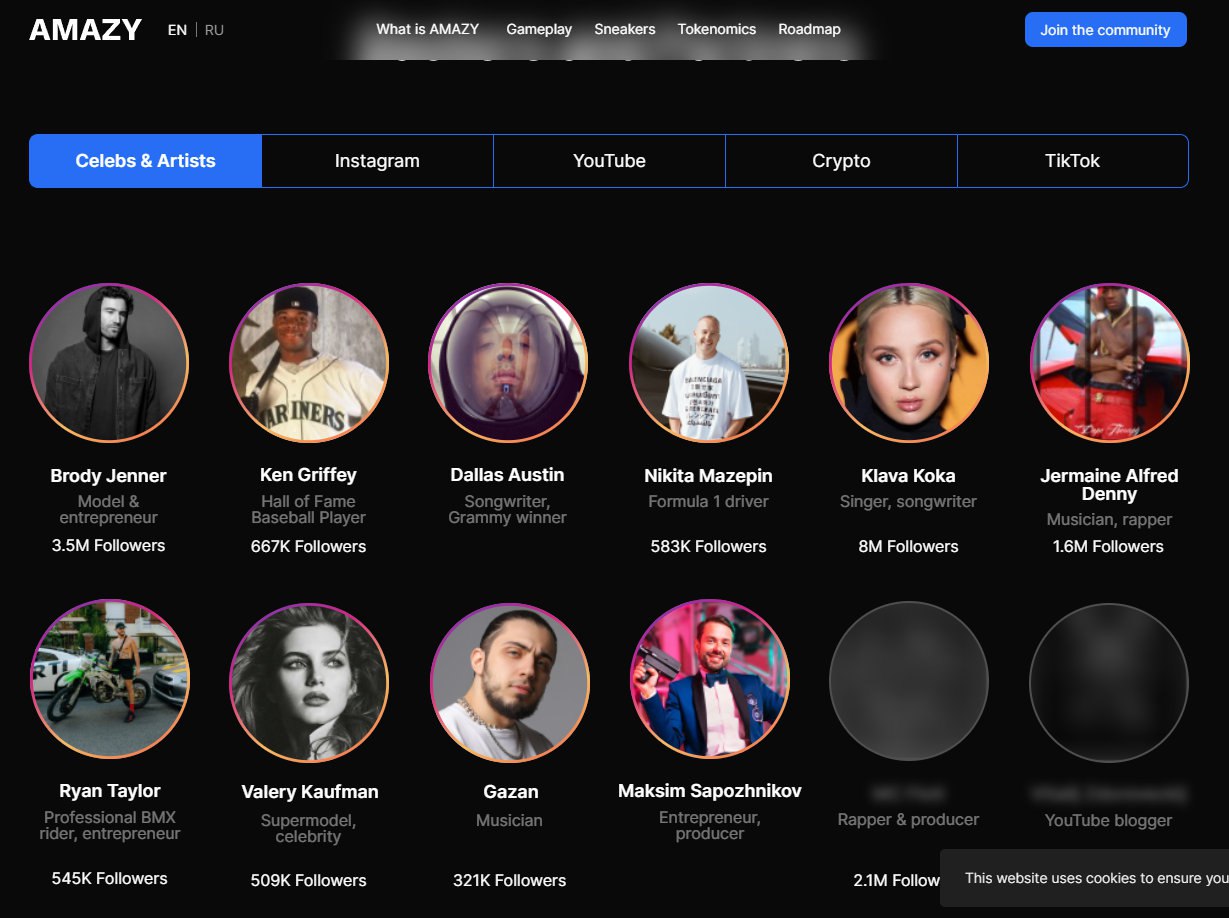The image size is (1229, 918).
Task: Click Jermaine Alfred Denny's profile photo
Action: (x=1109, y=363)
